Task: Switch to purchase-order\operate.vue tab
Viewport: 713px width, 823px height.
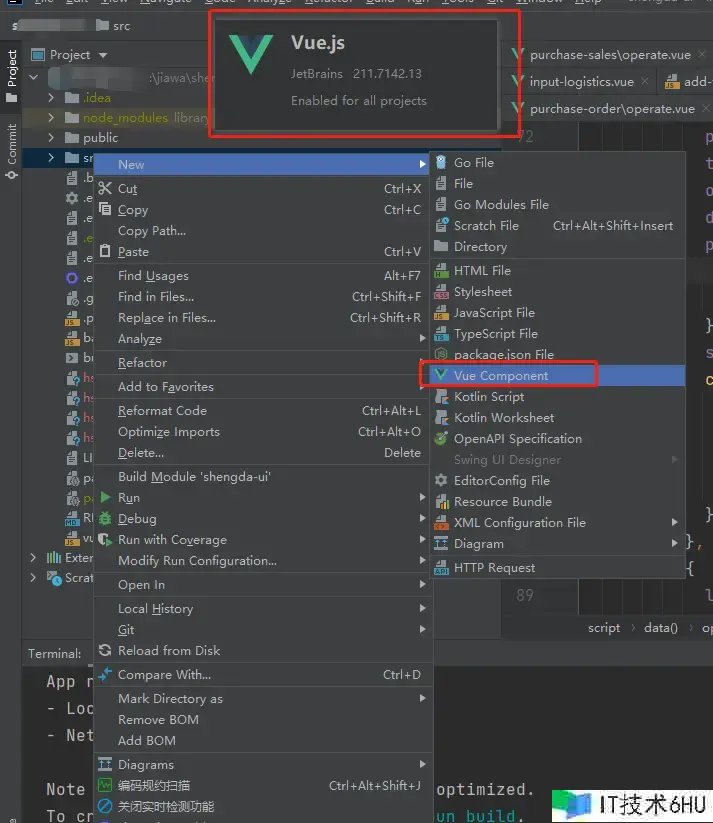Action: point(611,108)
